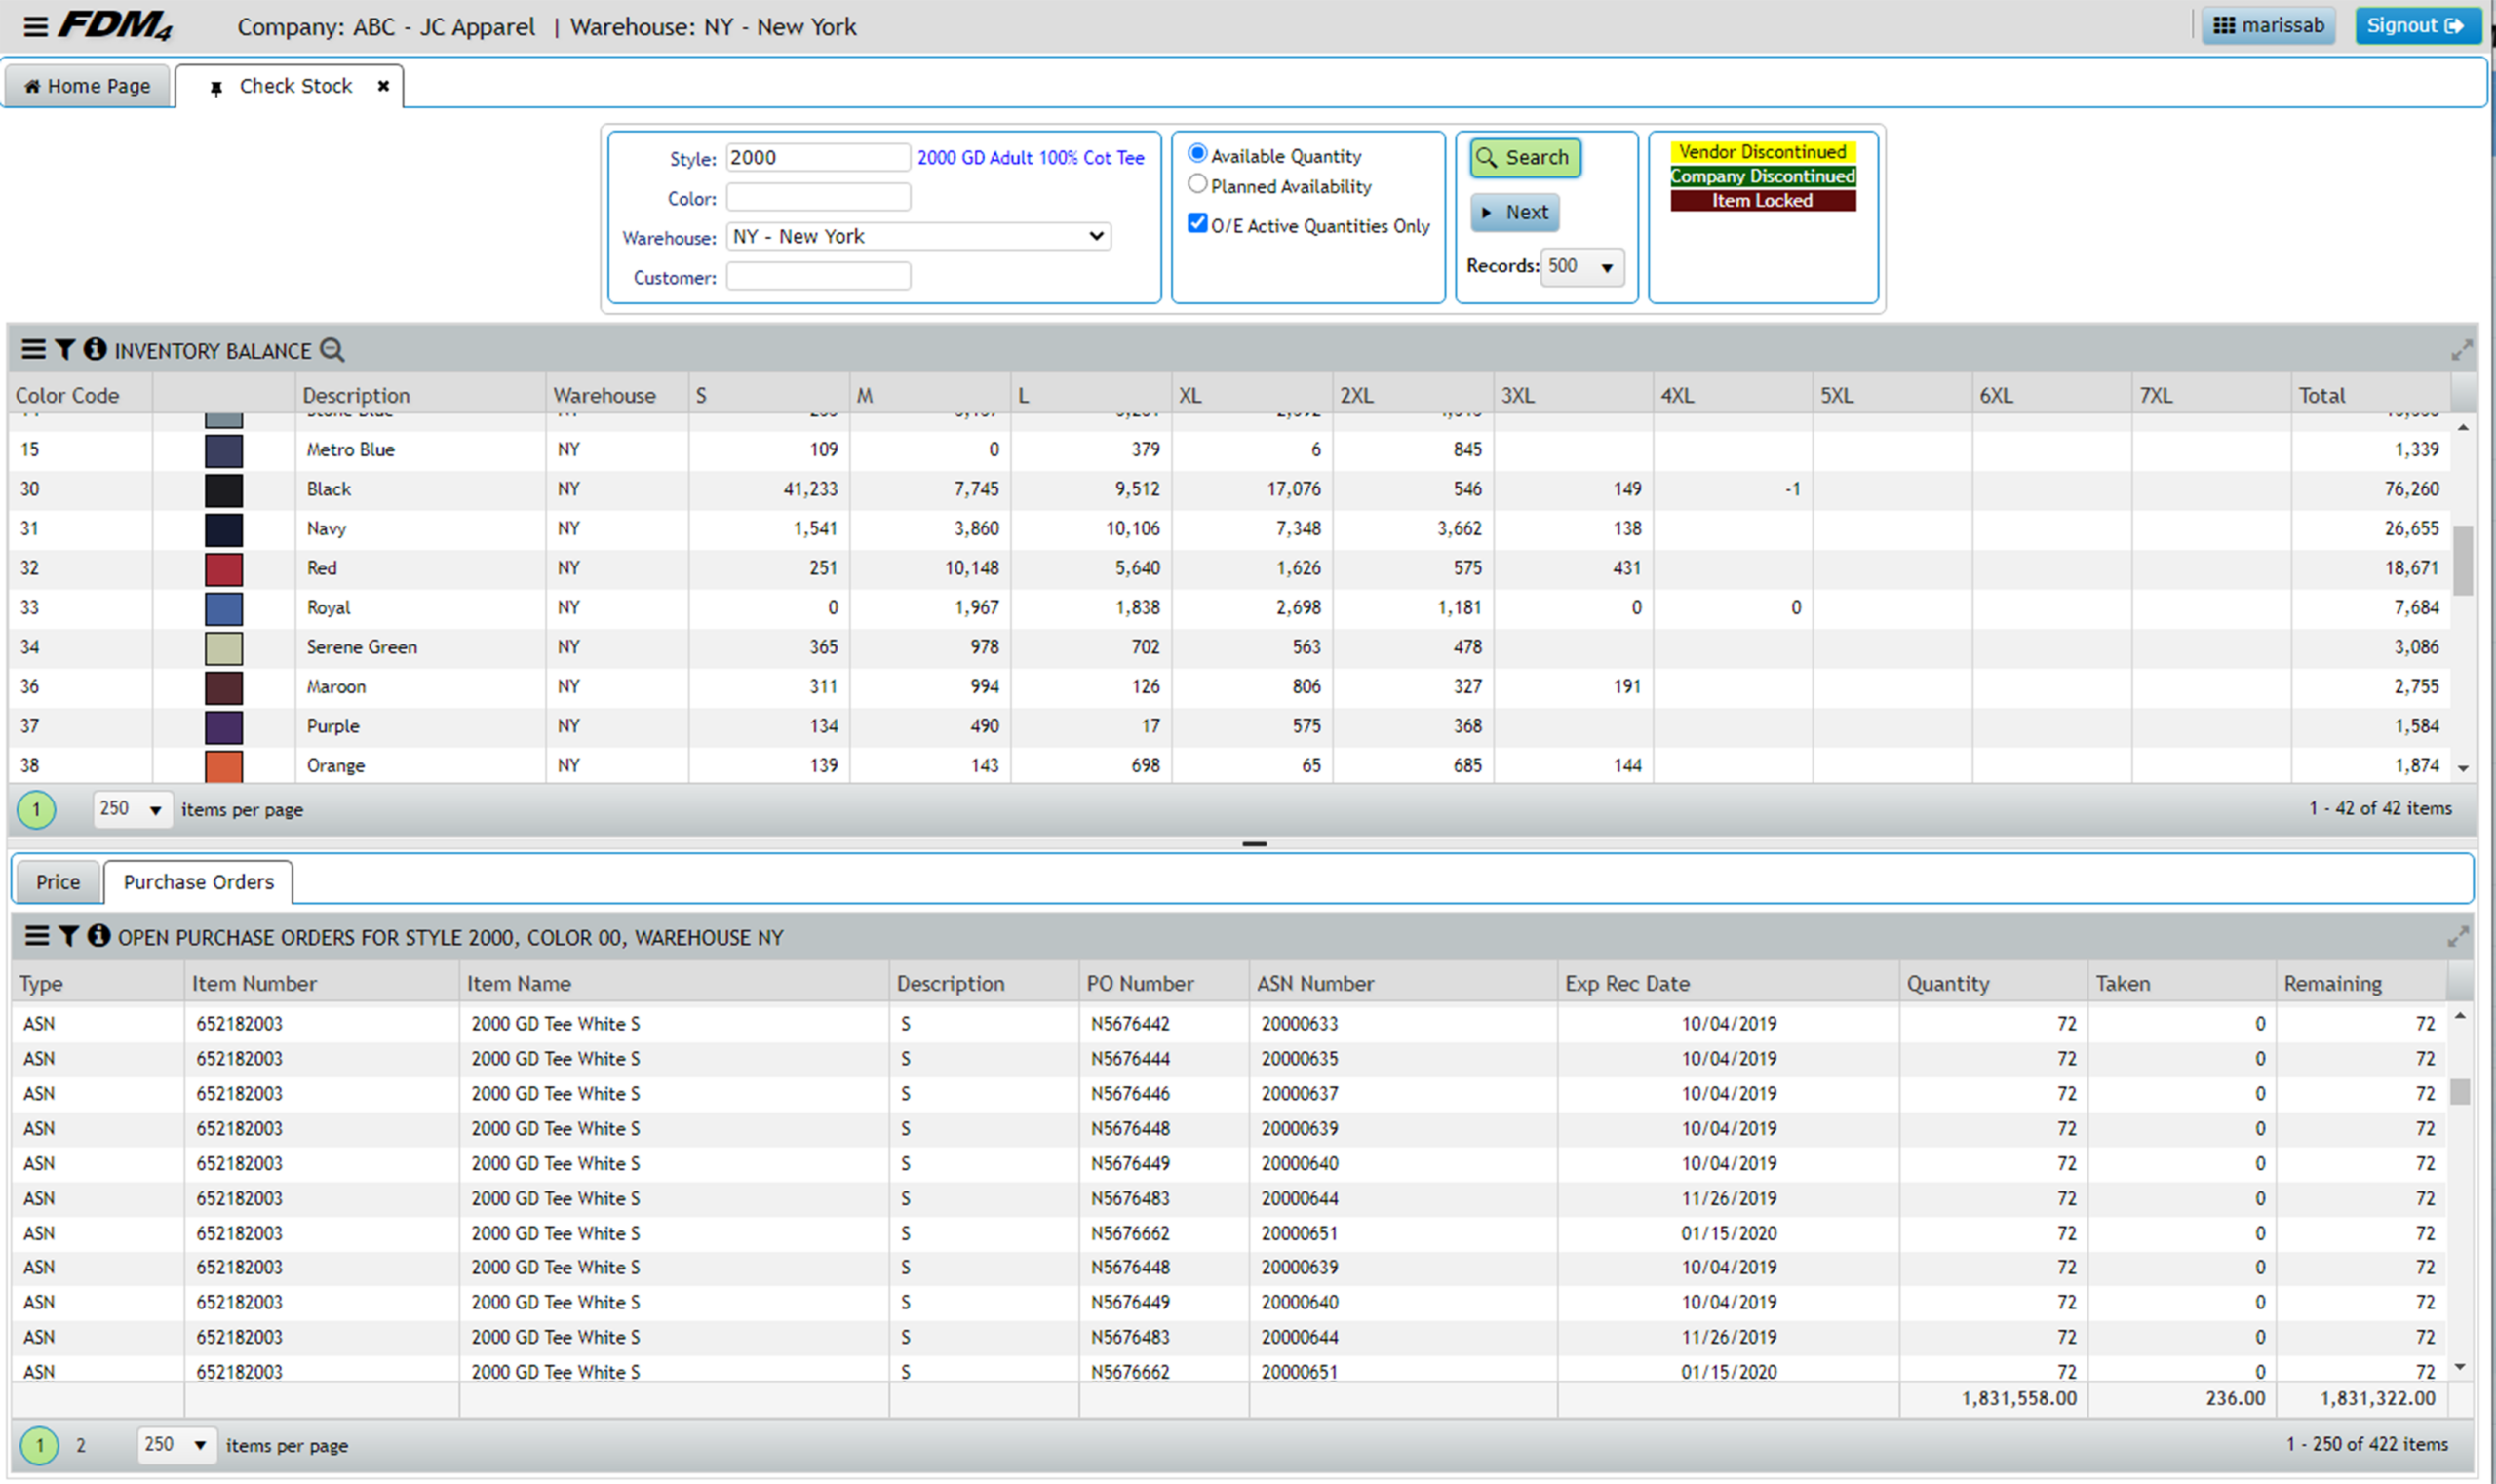Click the Purple color swatch in row 37
This screenshot has width=2496, height=1484.
[x=223, y=727]
